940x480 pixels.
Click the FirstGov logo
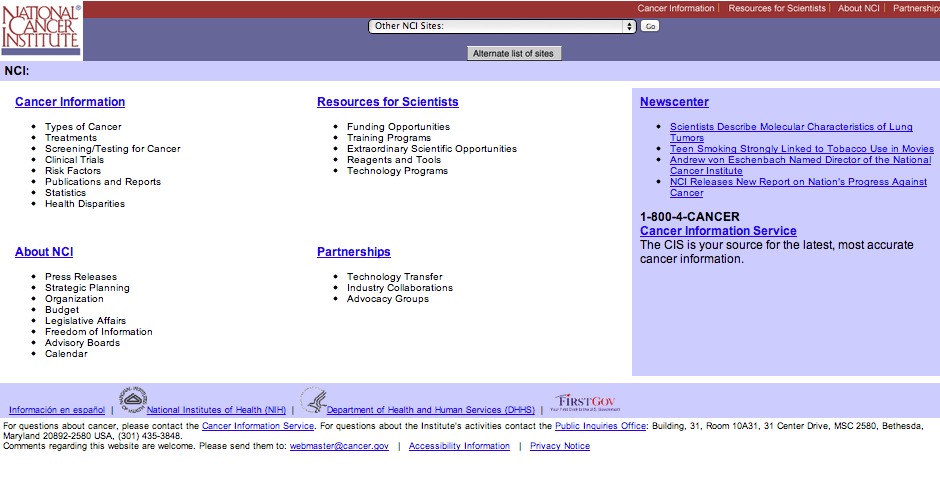[585, 402]
